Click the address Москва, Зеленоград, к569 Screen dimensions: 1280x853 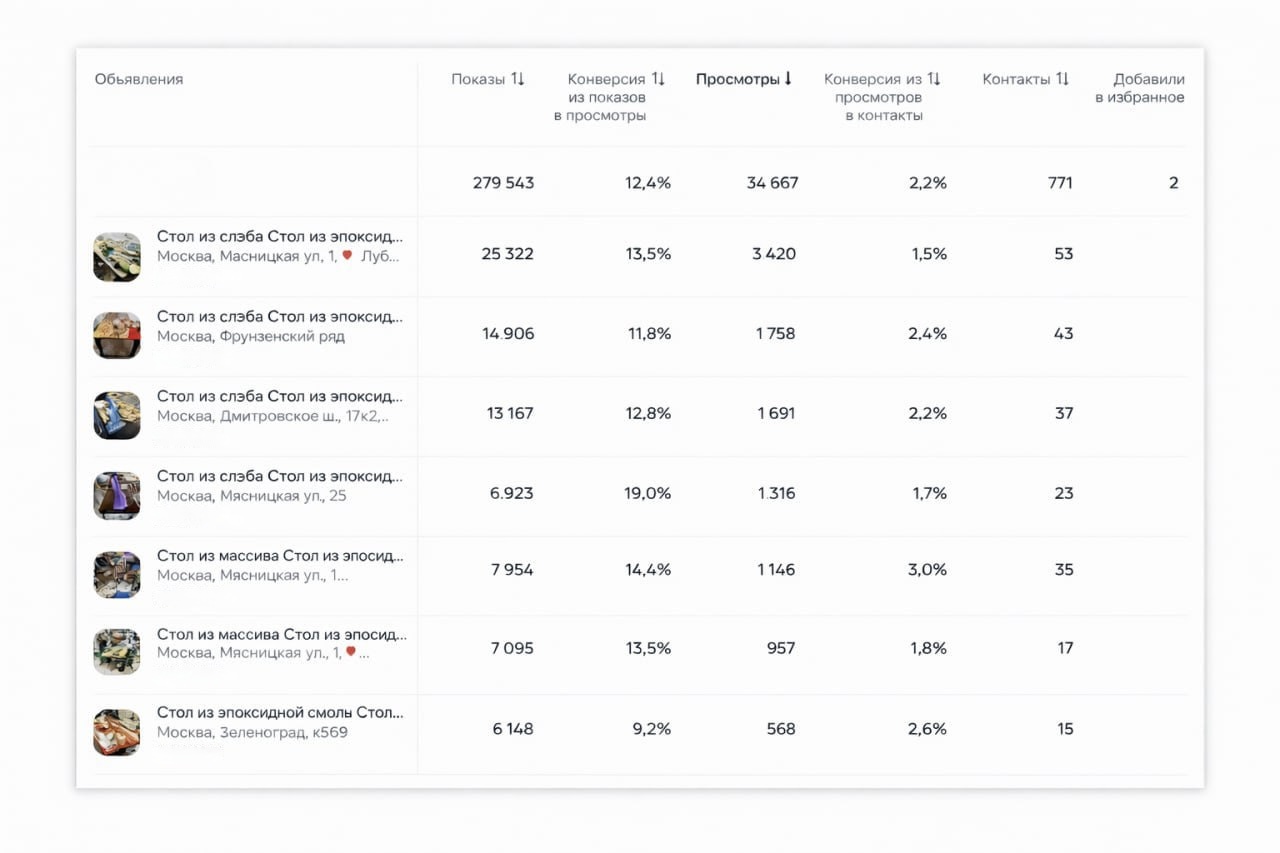click(252, 733)
